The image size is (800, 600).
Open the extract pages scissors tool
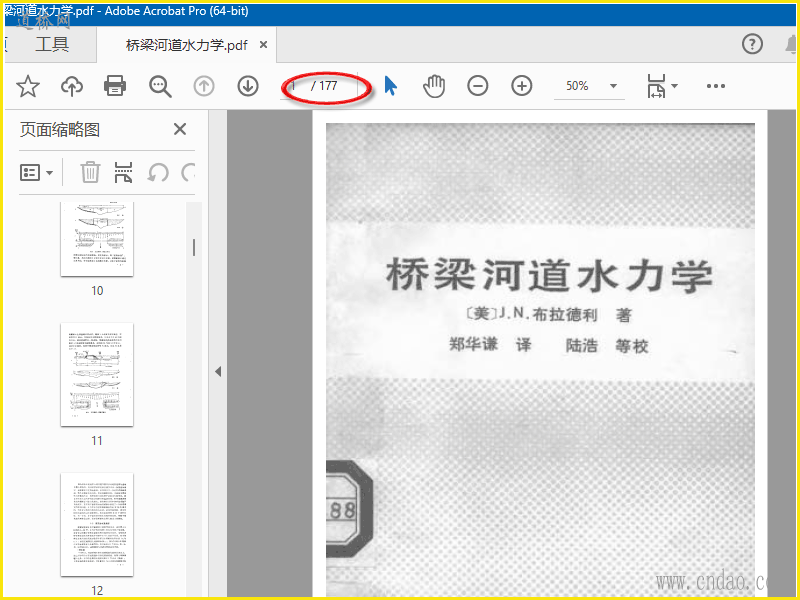click(x=123, y=172)
